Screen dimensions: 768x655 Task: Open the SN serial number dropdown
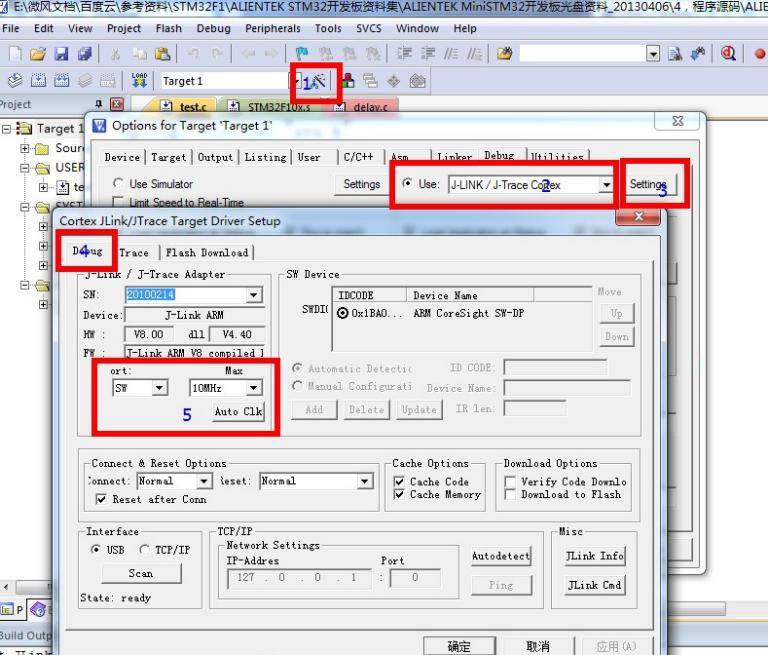click(x=254, y=294)
